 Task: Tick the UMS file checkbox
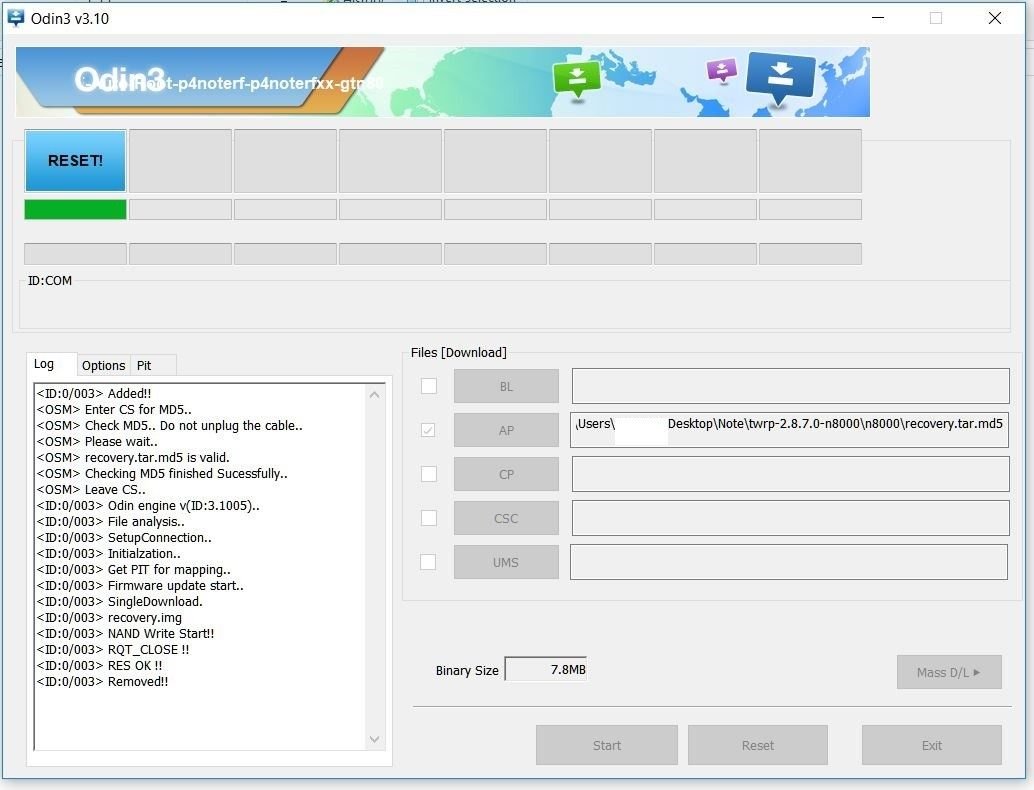tap(428, 562)
